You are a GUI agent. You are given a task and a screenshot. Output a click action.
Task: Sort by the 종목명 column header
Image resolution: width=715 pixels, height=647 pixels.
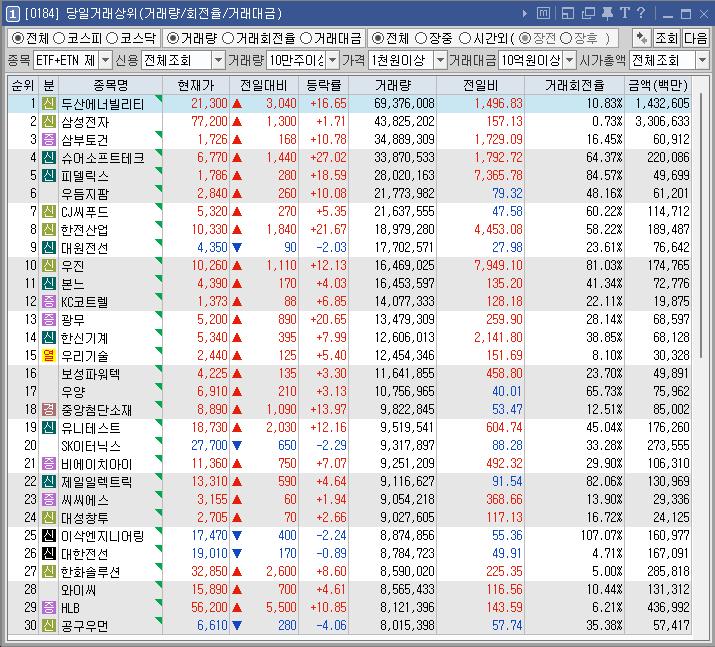(x=110, y=85)
